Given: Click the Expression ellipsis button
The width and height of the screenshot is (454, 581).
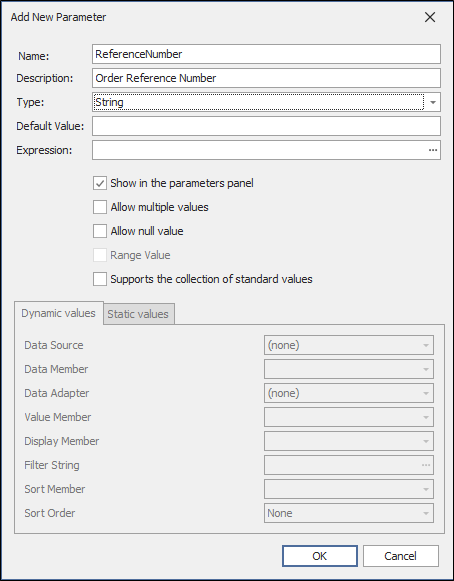Looking at the screenshot, I should click(433, 150).
